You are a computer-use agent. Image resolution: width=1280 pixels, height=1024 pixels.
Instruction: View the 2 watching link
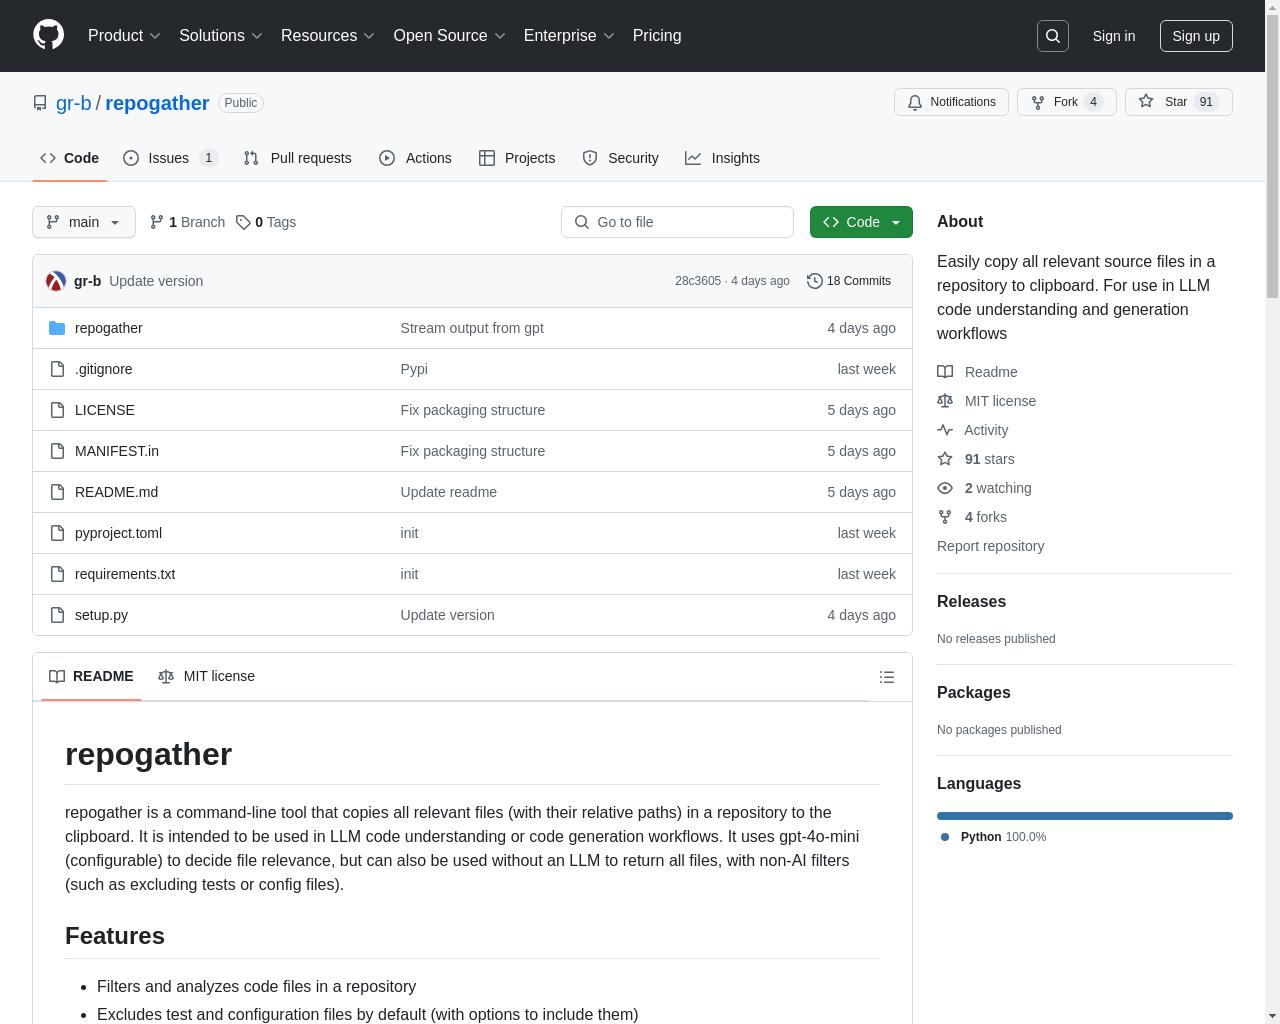point(984,488)
